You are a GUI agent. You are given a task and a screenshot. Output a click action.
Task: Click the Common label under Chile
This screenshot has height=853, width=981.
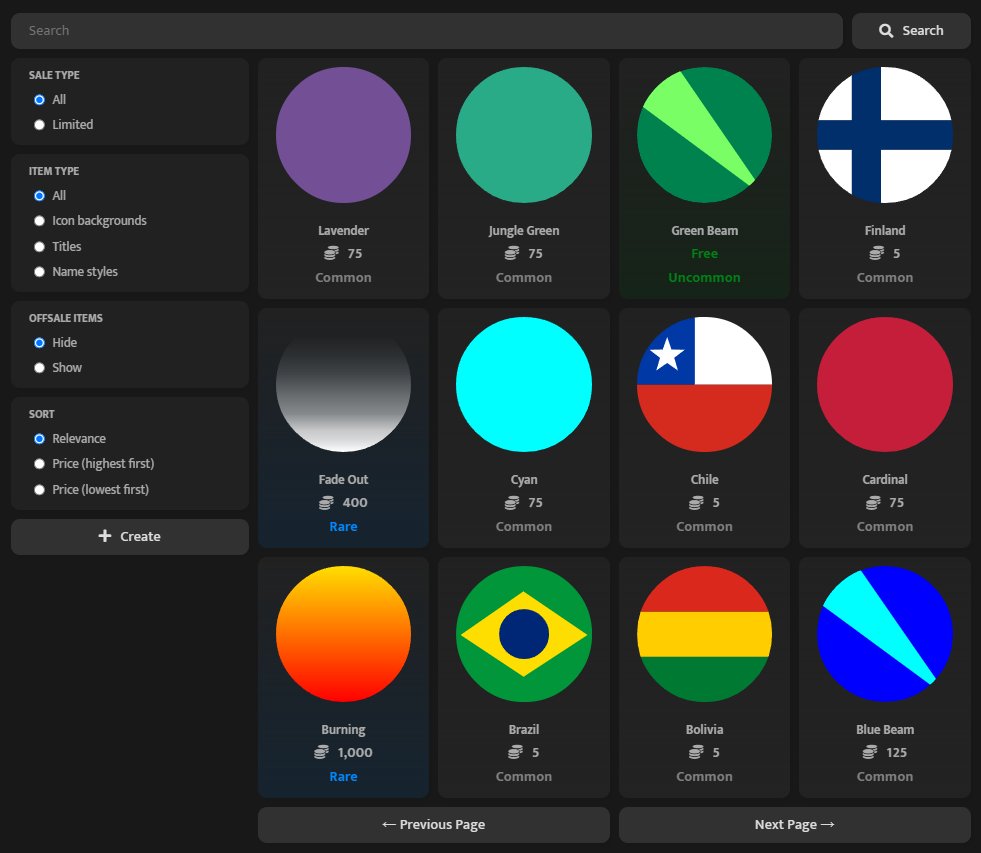[x=704, y=526]
